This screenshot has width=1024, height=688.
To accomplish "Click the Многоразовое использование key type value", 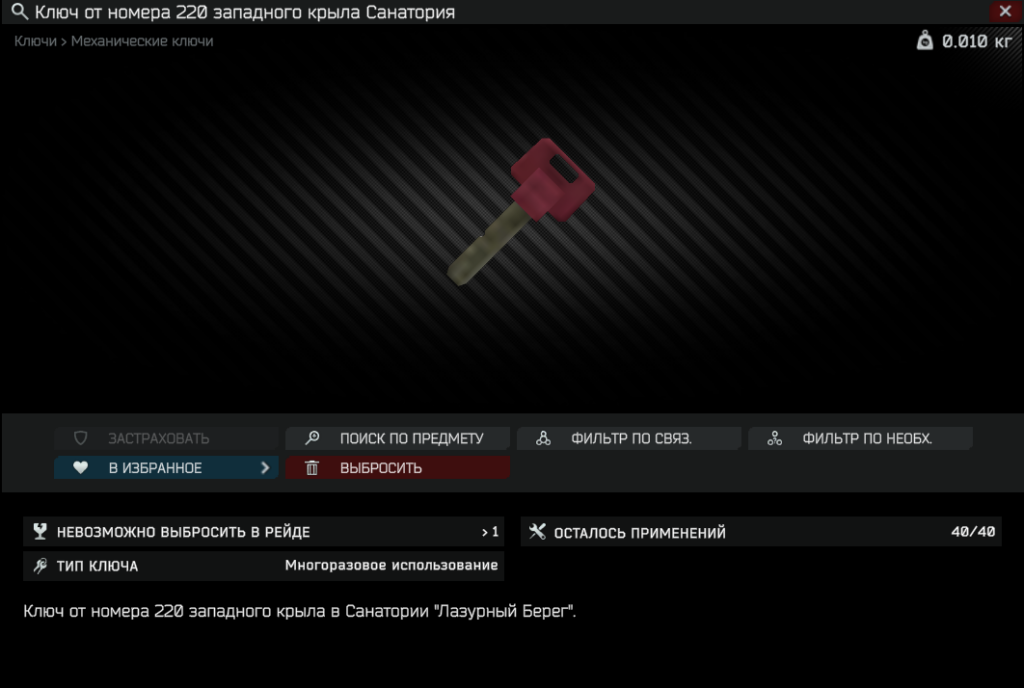I will (x=391, y=566).
